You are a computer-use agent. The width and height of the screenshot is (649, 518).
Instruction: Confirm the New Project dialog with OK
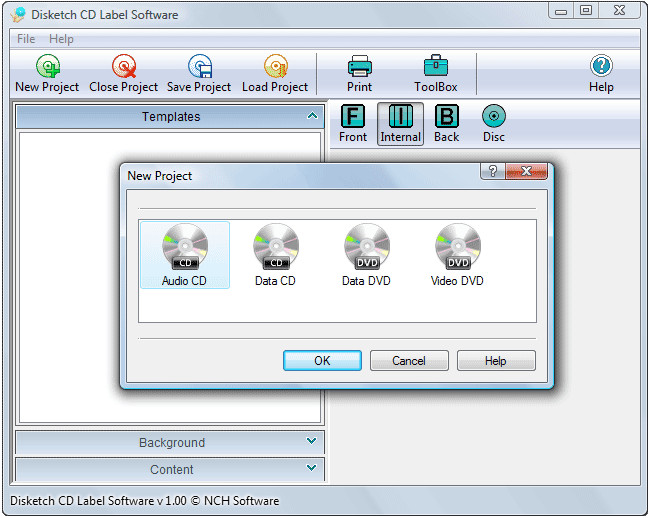click(322, 361)
